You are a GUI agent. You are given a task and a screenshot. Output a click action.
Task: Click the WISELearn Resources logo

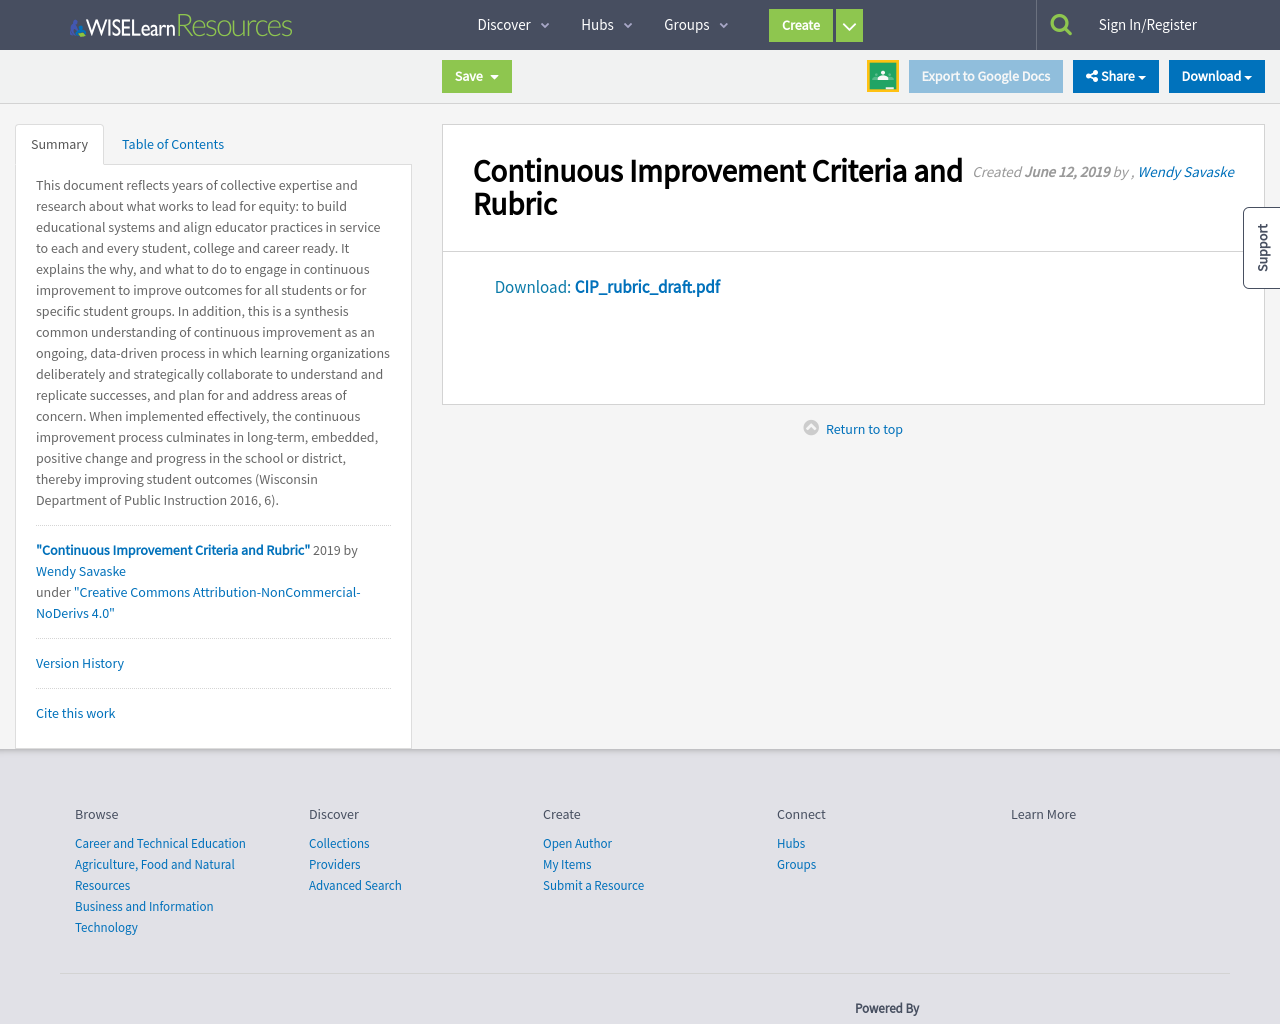180,24
